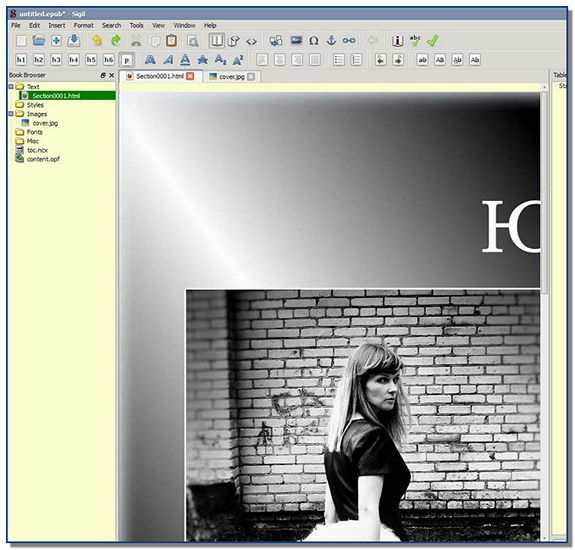Open the Format menu
The image size is (575, 550).
(x=83, y=25)
